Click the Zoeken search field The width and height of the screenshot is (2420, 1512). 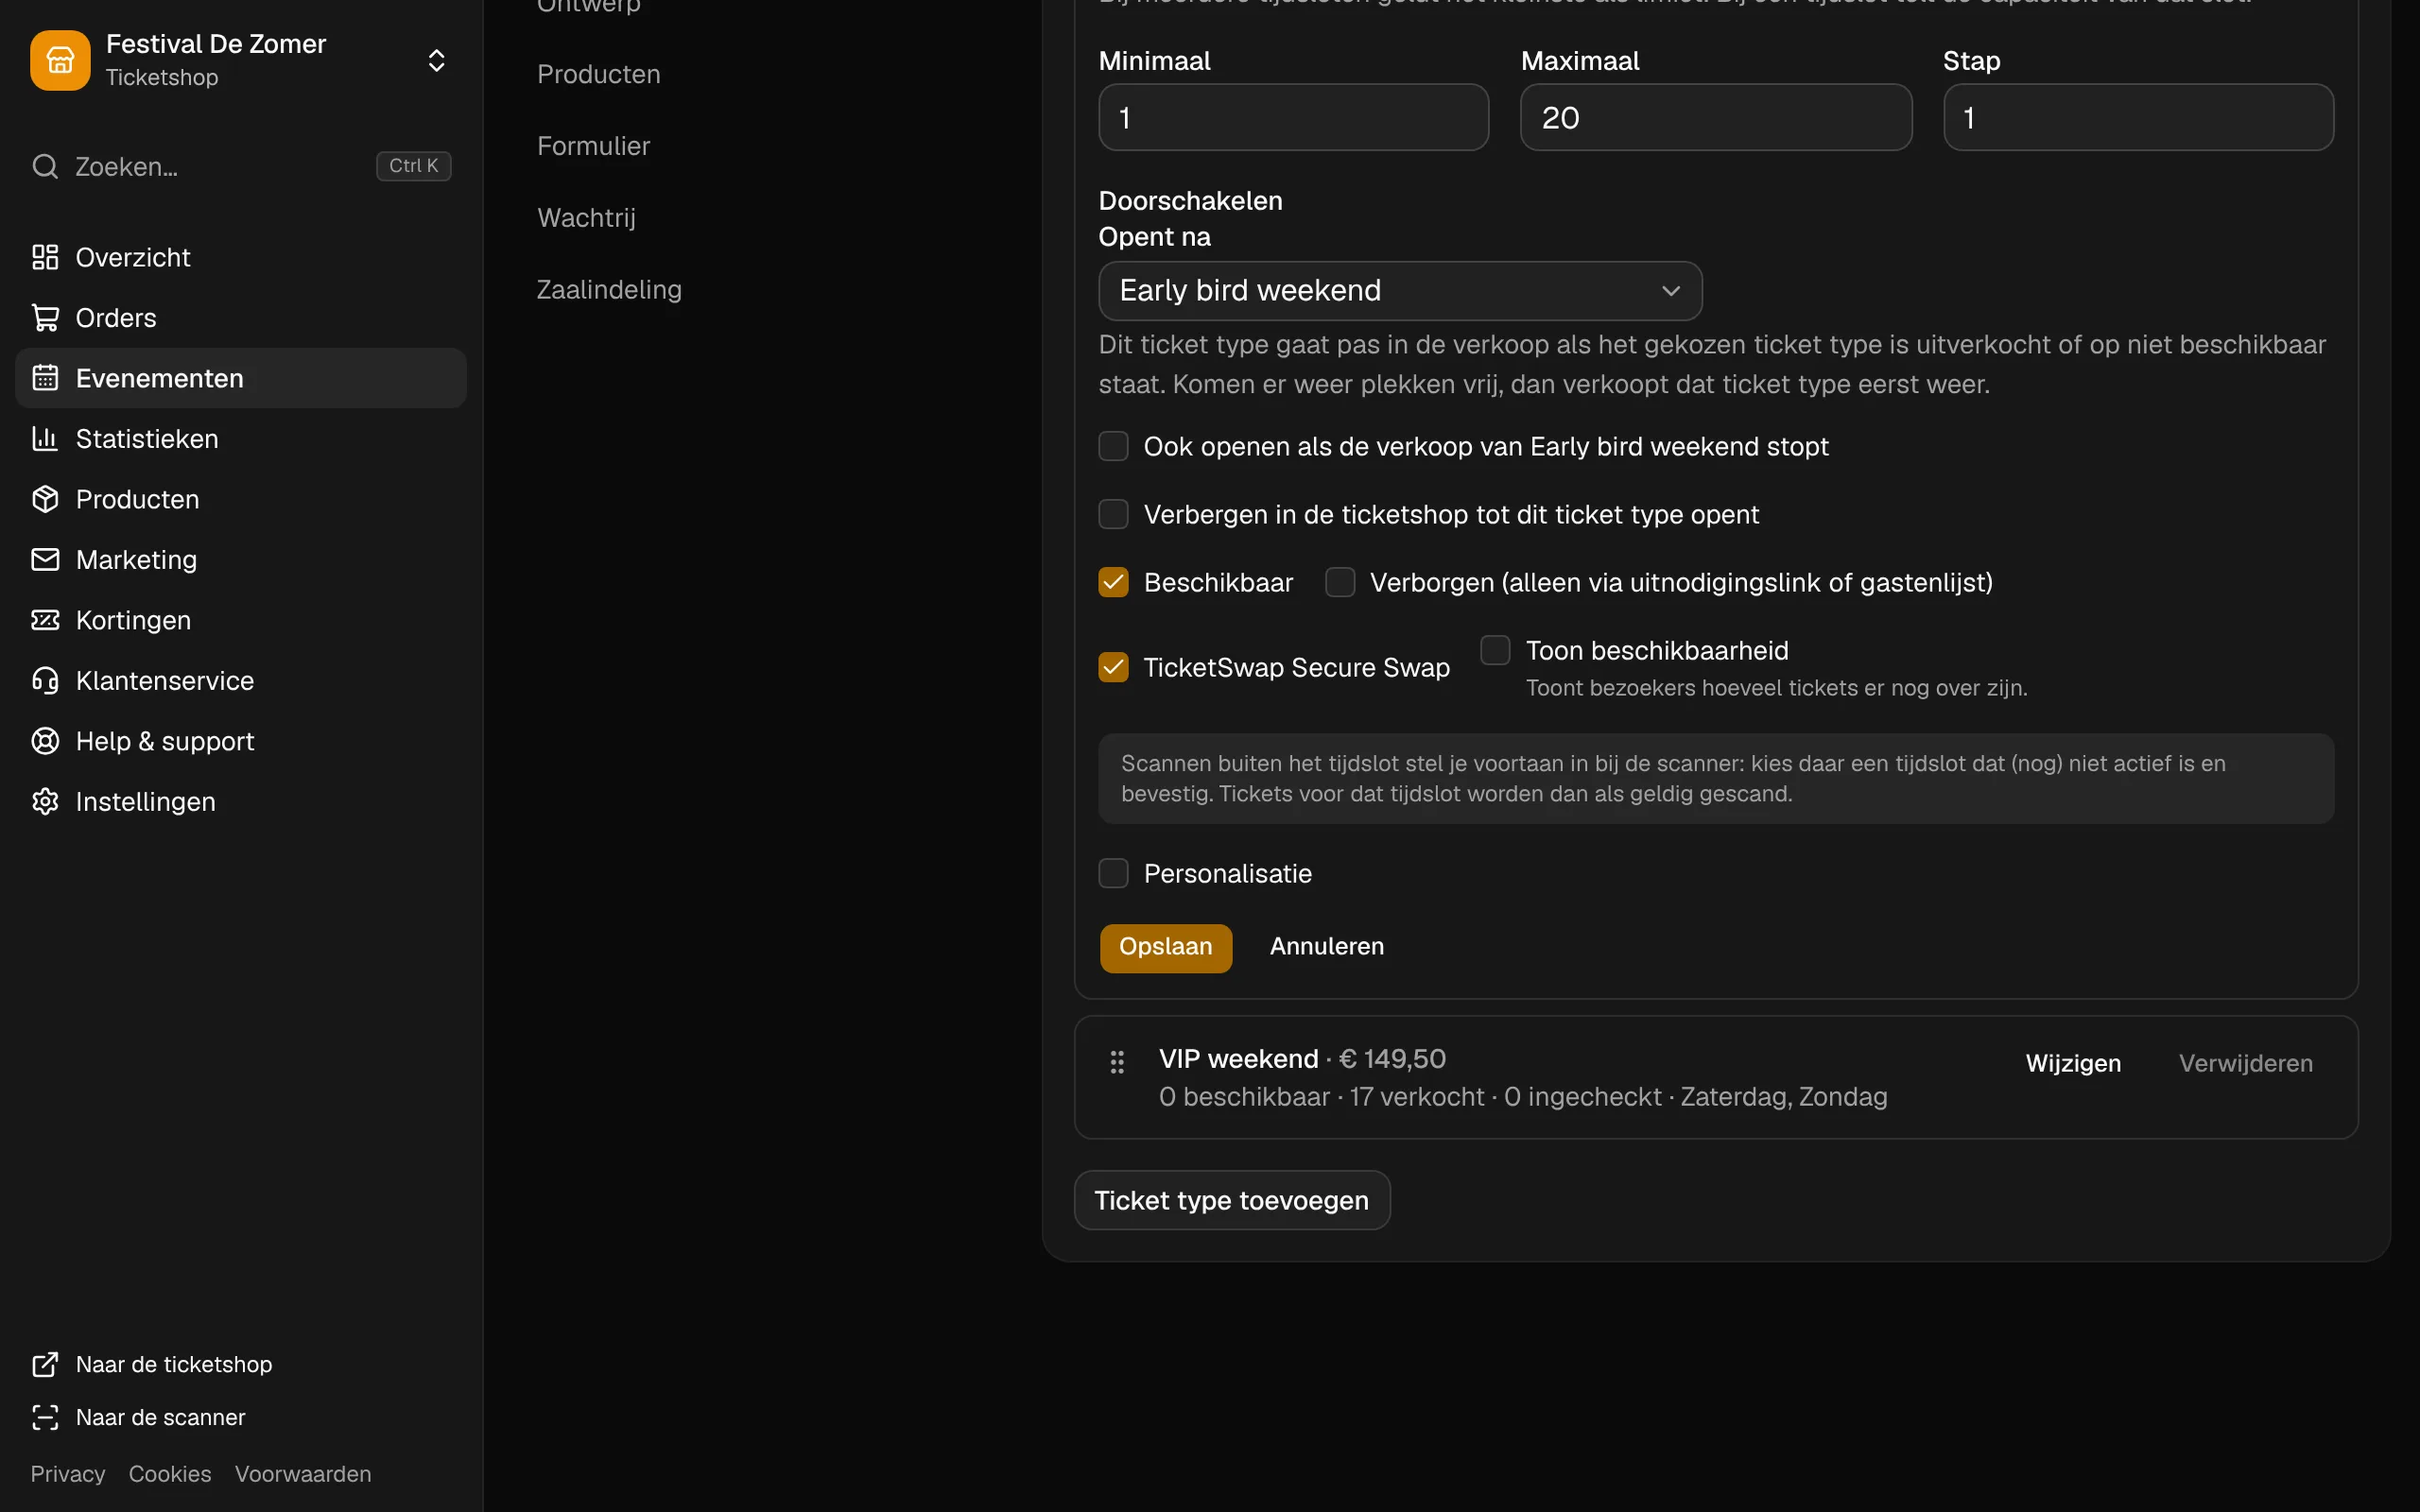pos(241,166)
